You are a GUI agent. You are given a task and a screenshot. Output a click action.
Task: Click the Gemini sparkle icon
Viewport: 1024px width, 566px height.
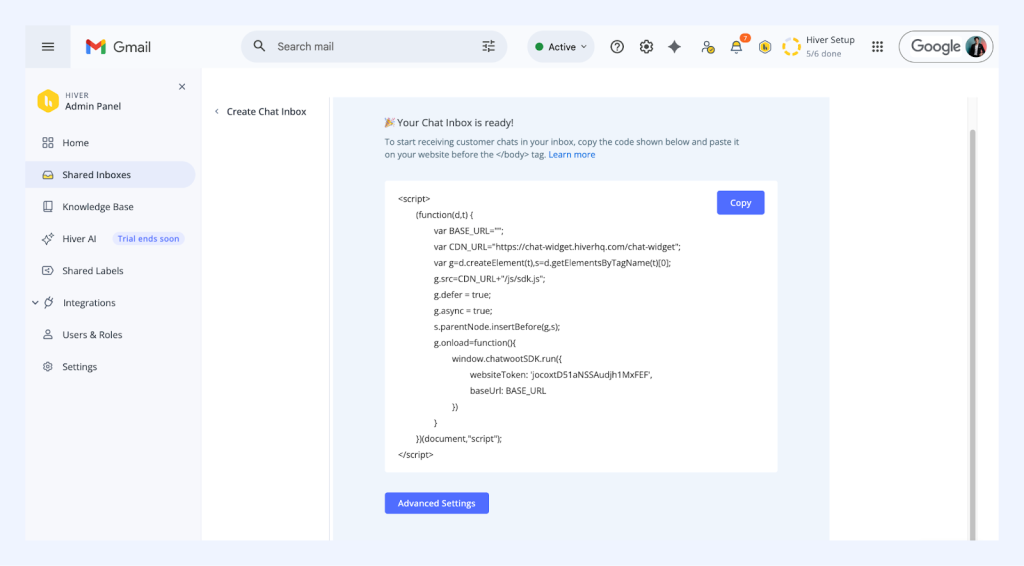(x=675, y=47)
